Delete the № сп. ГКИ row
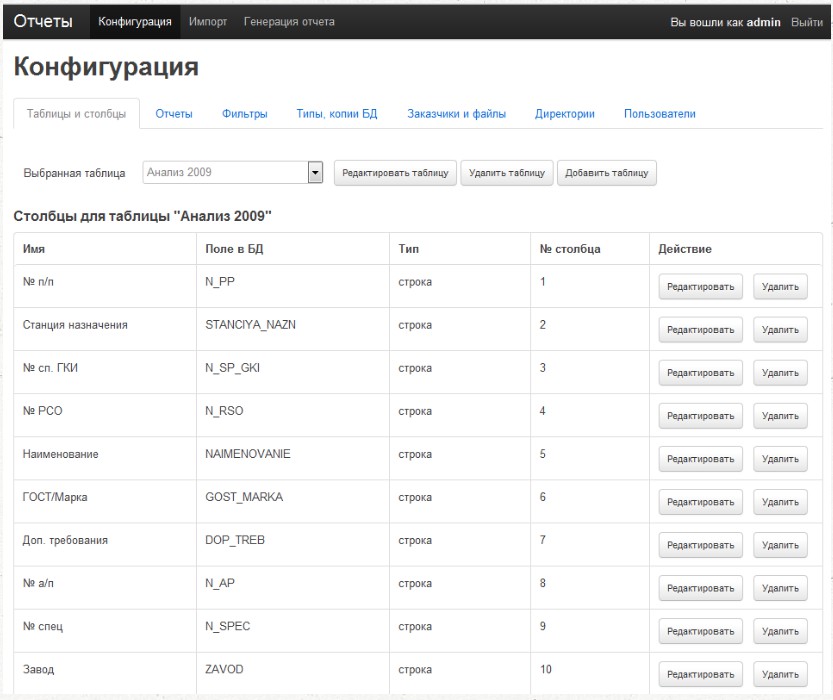Screen dimensions: 833x700 (x=780, y=373)
